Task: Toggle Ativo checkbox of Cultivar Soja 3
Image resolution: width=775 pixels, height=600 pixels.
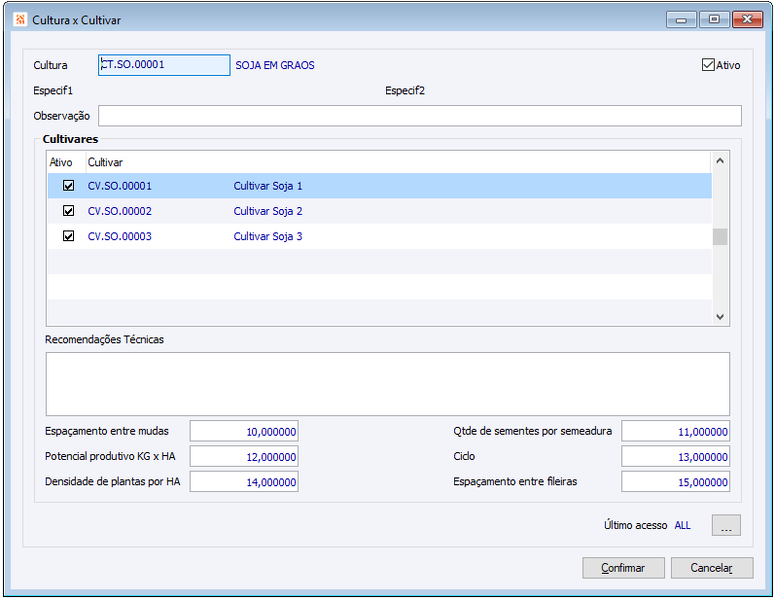Action: pyautogui.click(x=68, y=236)
